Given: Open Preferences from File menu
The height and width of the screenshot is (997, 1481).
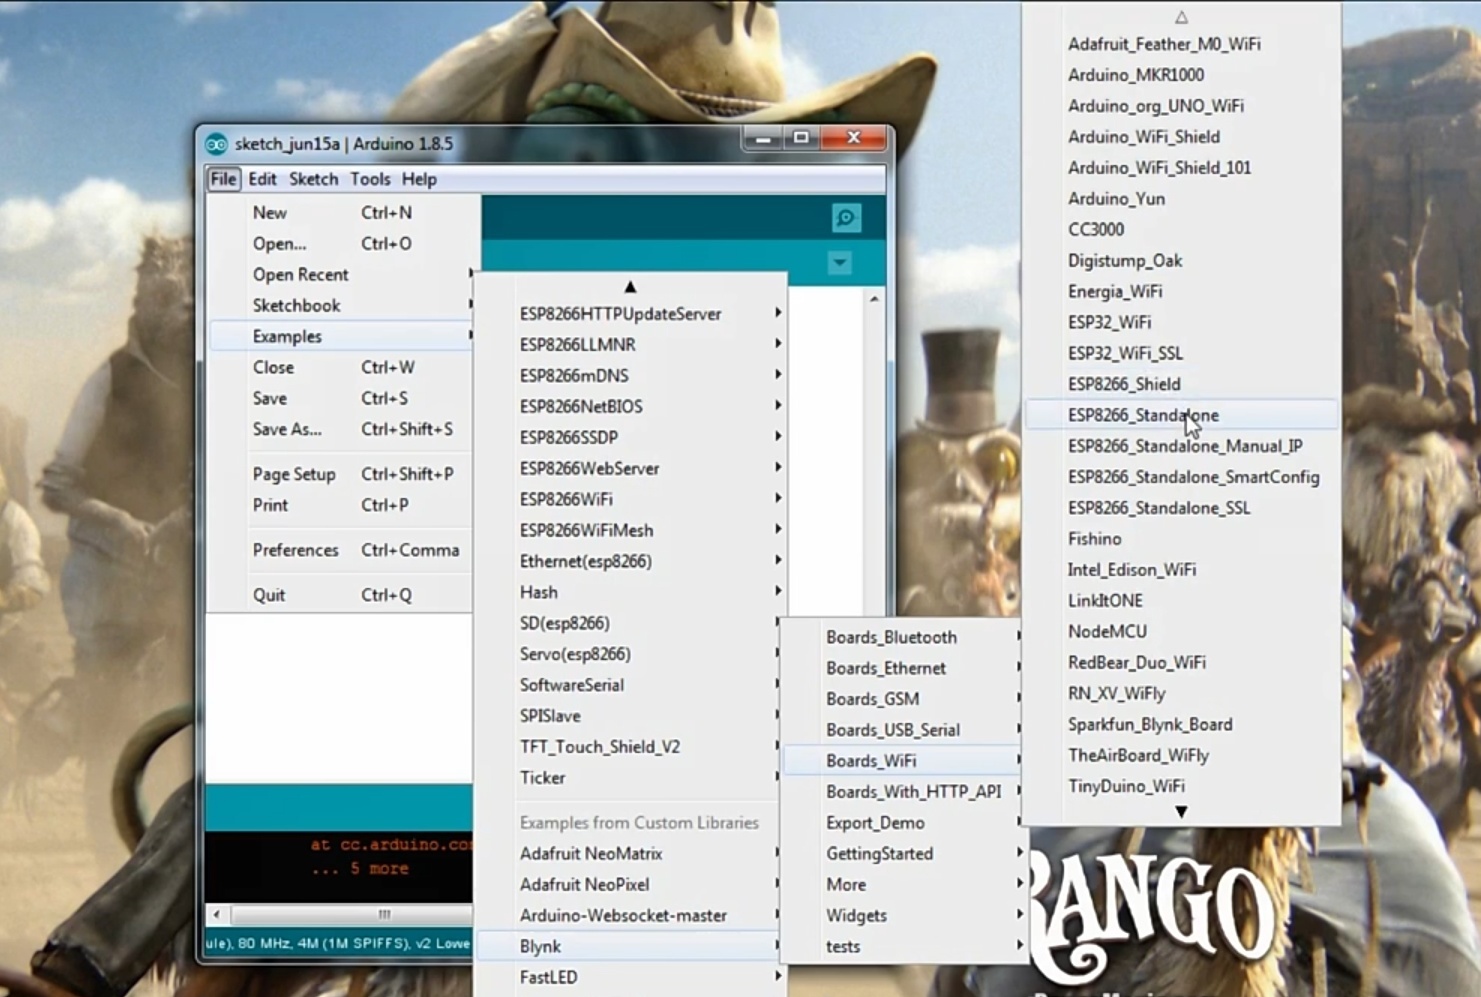Looking at the screenshot, I should tap(340, 550).
